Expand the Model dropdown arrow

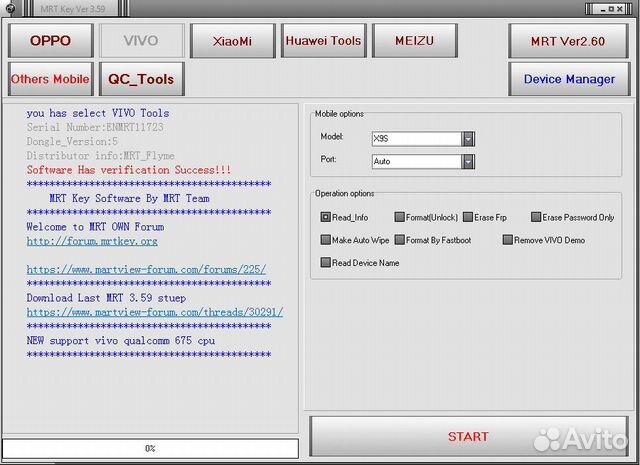[468, 139]
